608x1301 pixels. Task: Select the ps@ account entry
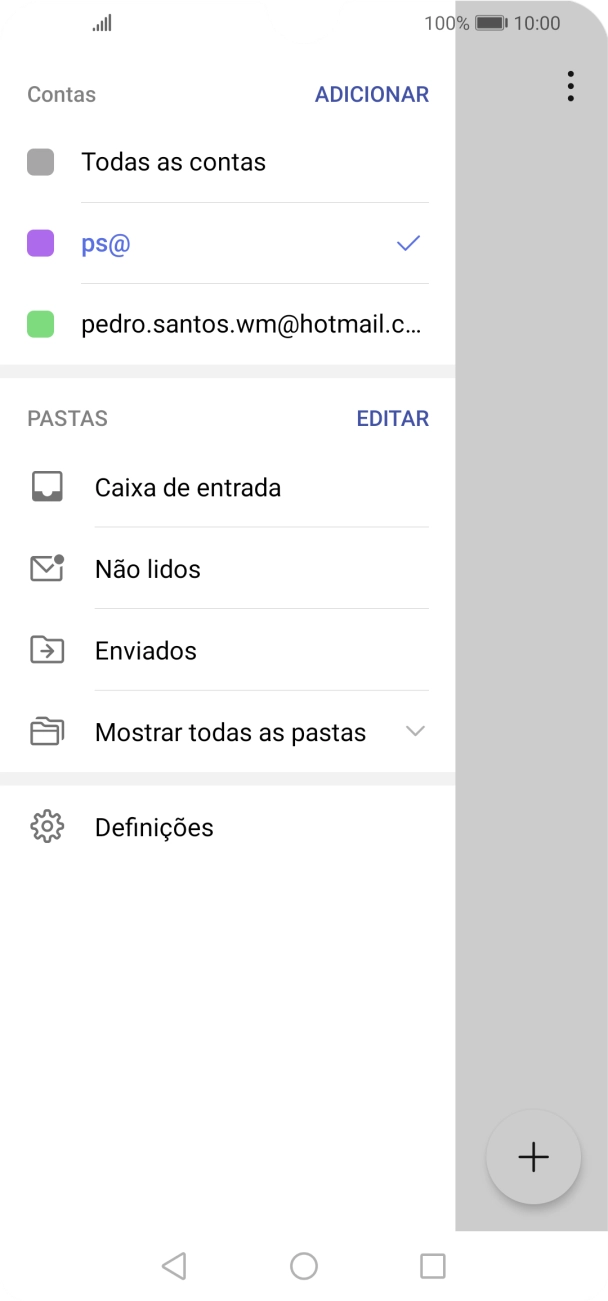click(105, 243)
